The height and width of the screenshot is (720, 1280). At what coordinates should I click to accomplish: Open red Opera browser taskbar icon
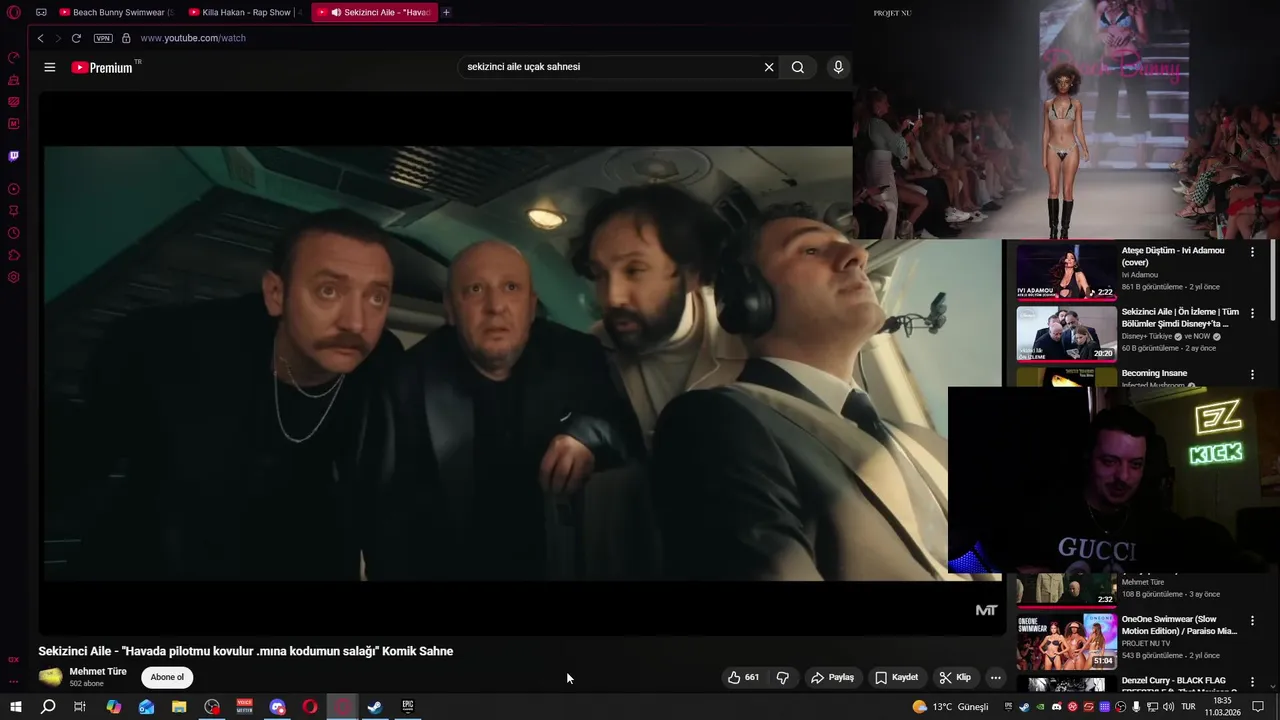pyautogui.click(x=310, y=707)
